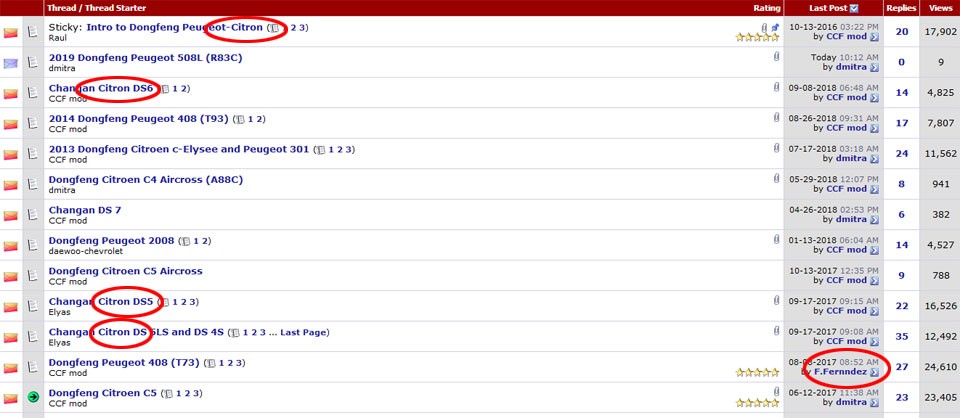This screenshot has width=960, height=418.
Task: Go to last post in Intro to Dongfeng Peugeot-Citron thread
Action: (874, 37)
